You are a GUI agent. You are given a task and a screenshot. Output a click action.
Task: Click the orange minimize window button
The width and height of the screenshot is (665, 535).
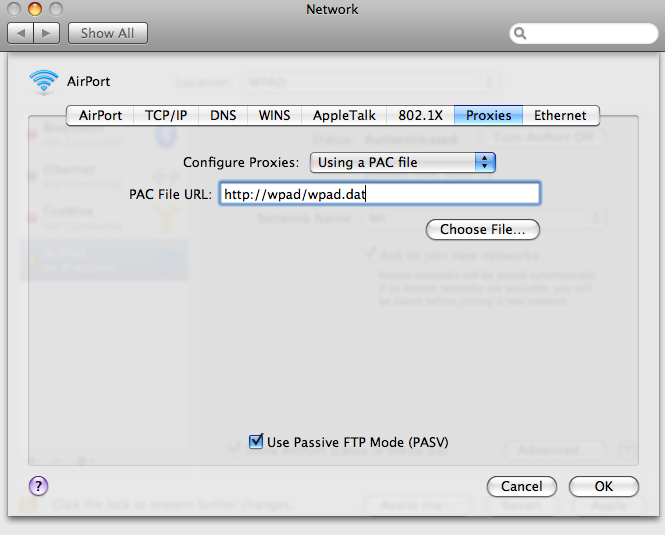click(35, 9)
